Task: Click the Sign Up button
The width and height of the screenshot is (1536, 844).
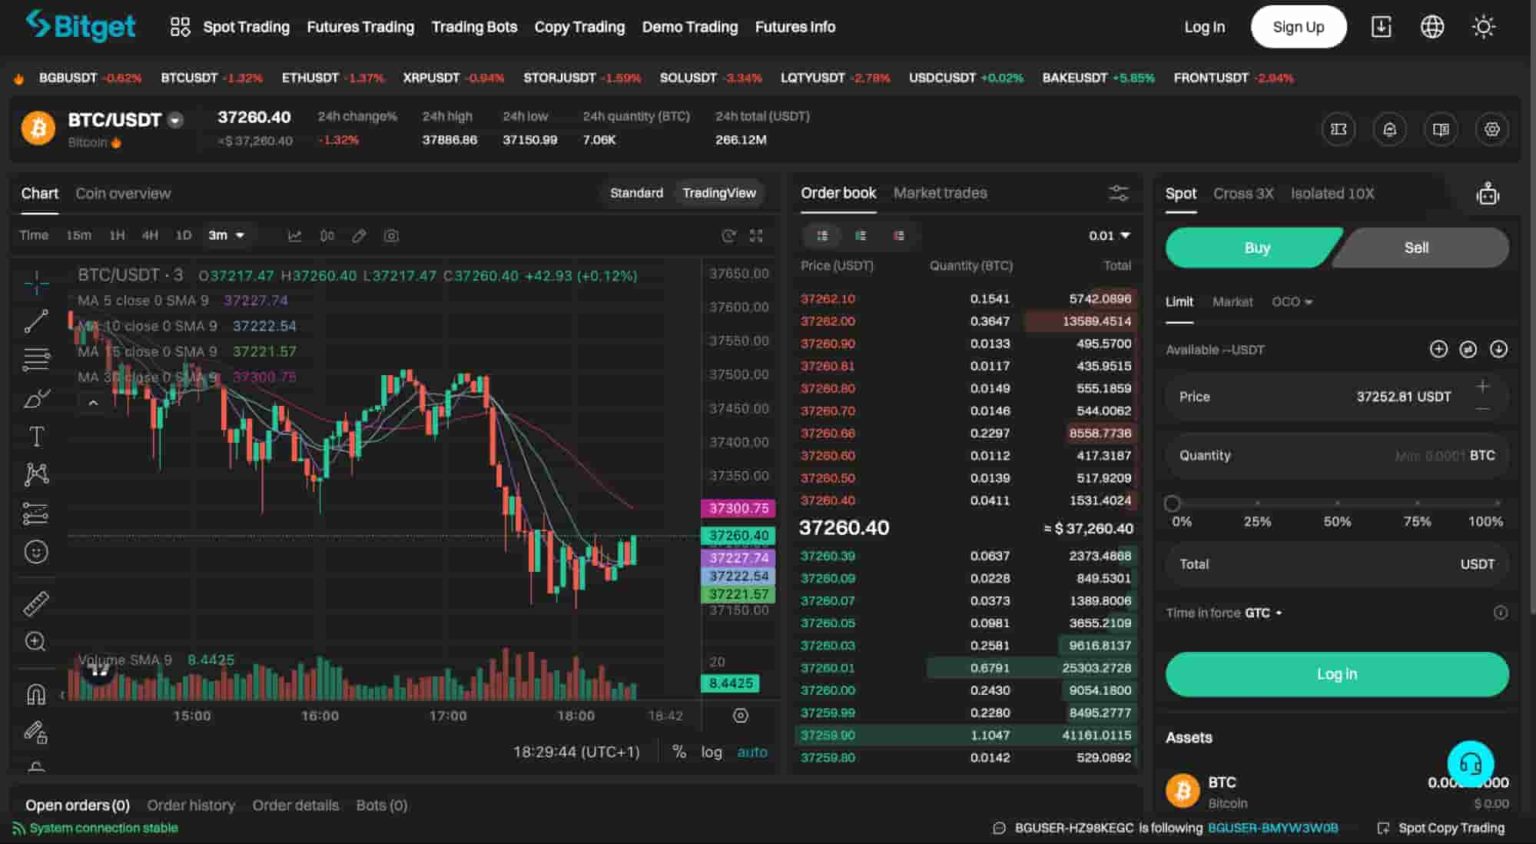Action: (1298, 27)
